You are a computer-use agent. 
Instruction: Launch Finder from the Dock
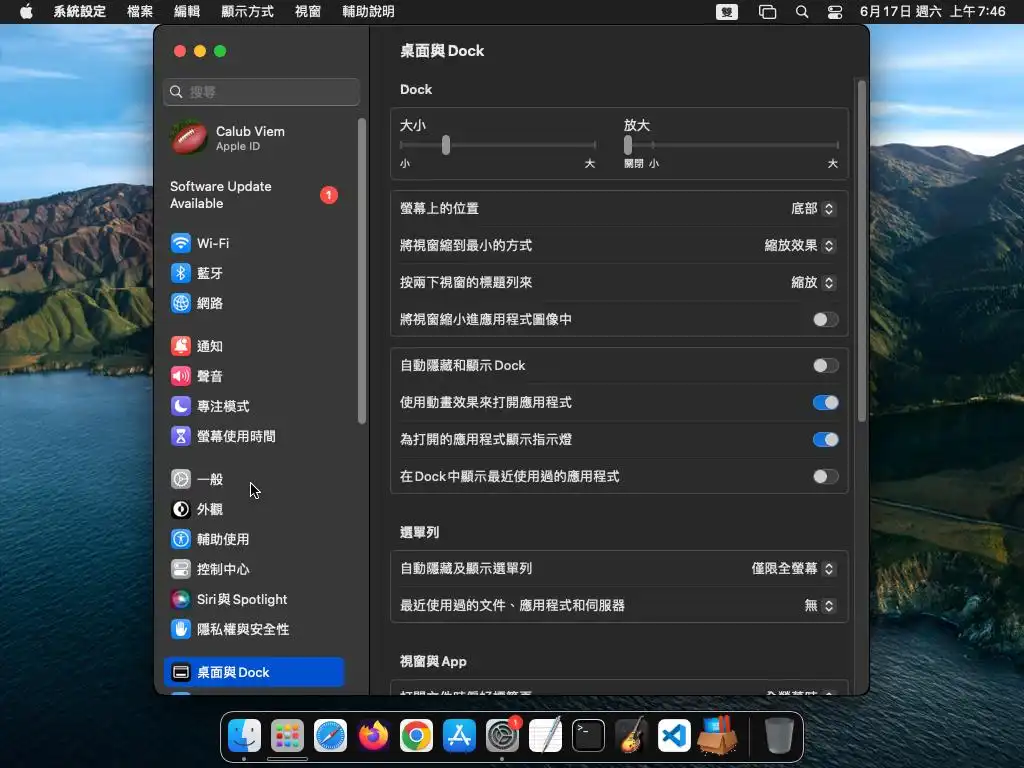coord(244,736)
